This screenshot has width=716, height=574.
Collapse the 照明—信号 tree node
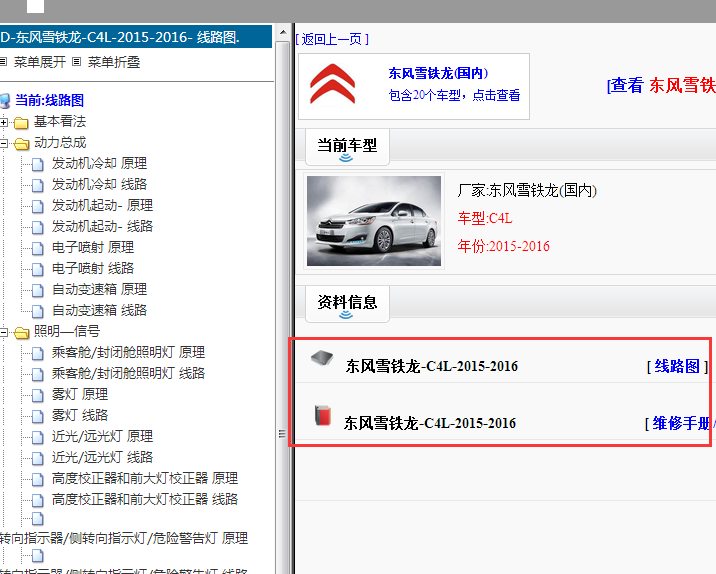coord(3,332)
